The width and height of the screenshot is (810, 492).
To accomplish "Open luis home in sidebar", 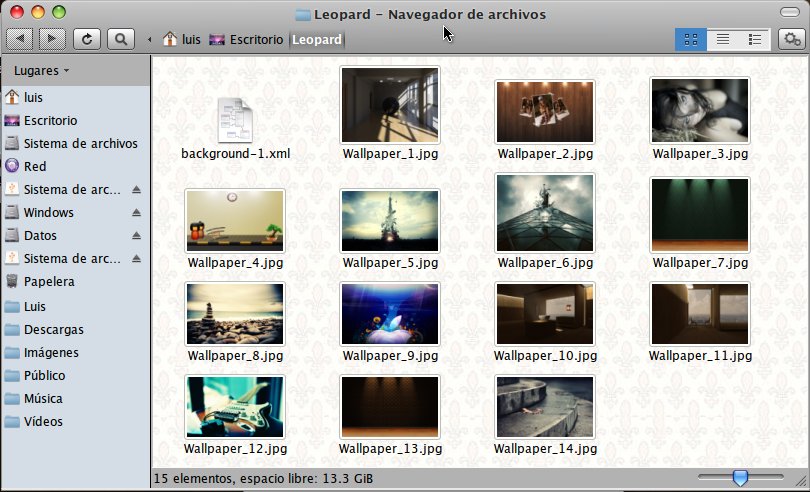I will click(x=75, y=97).
